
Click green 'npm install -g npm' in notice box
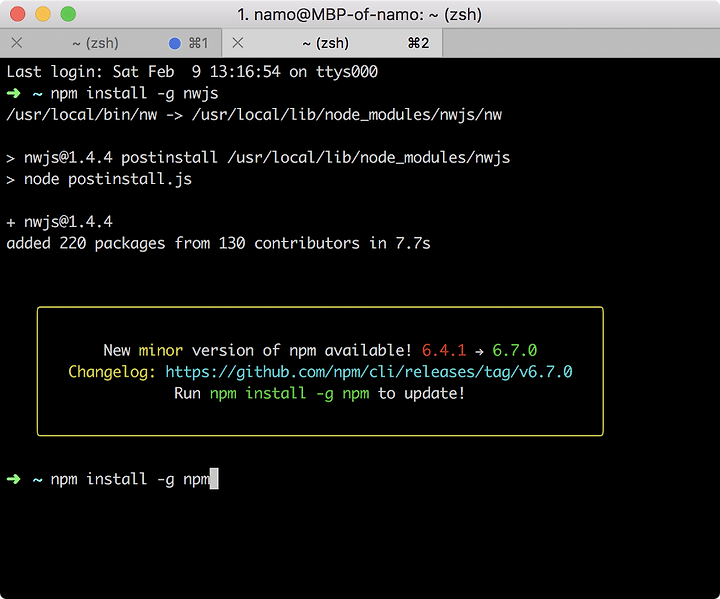pos(289,393)
